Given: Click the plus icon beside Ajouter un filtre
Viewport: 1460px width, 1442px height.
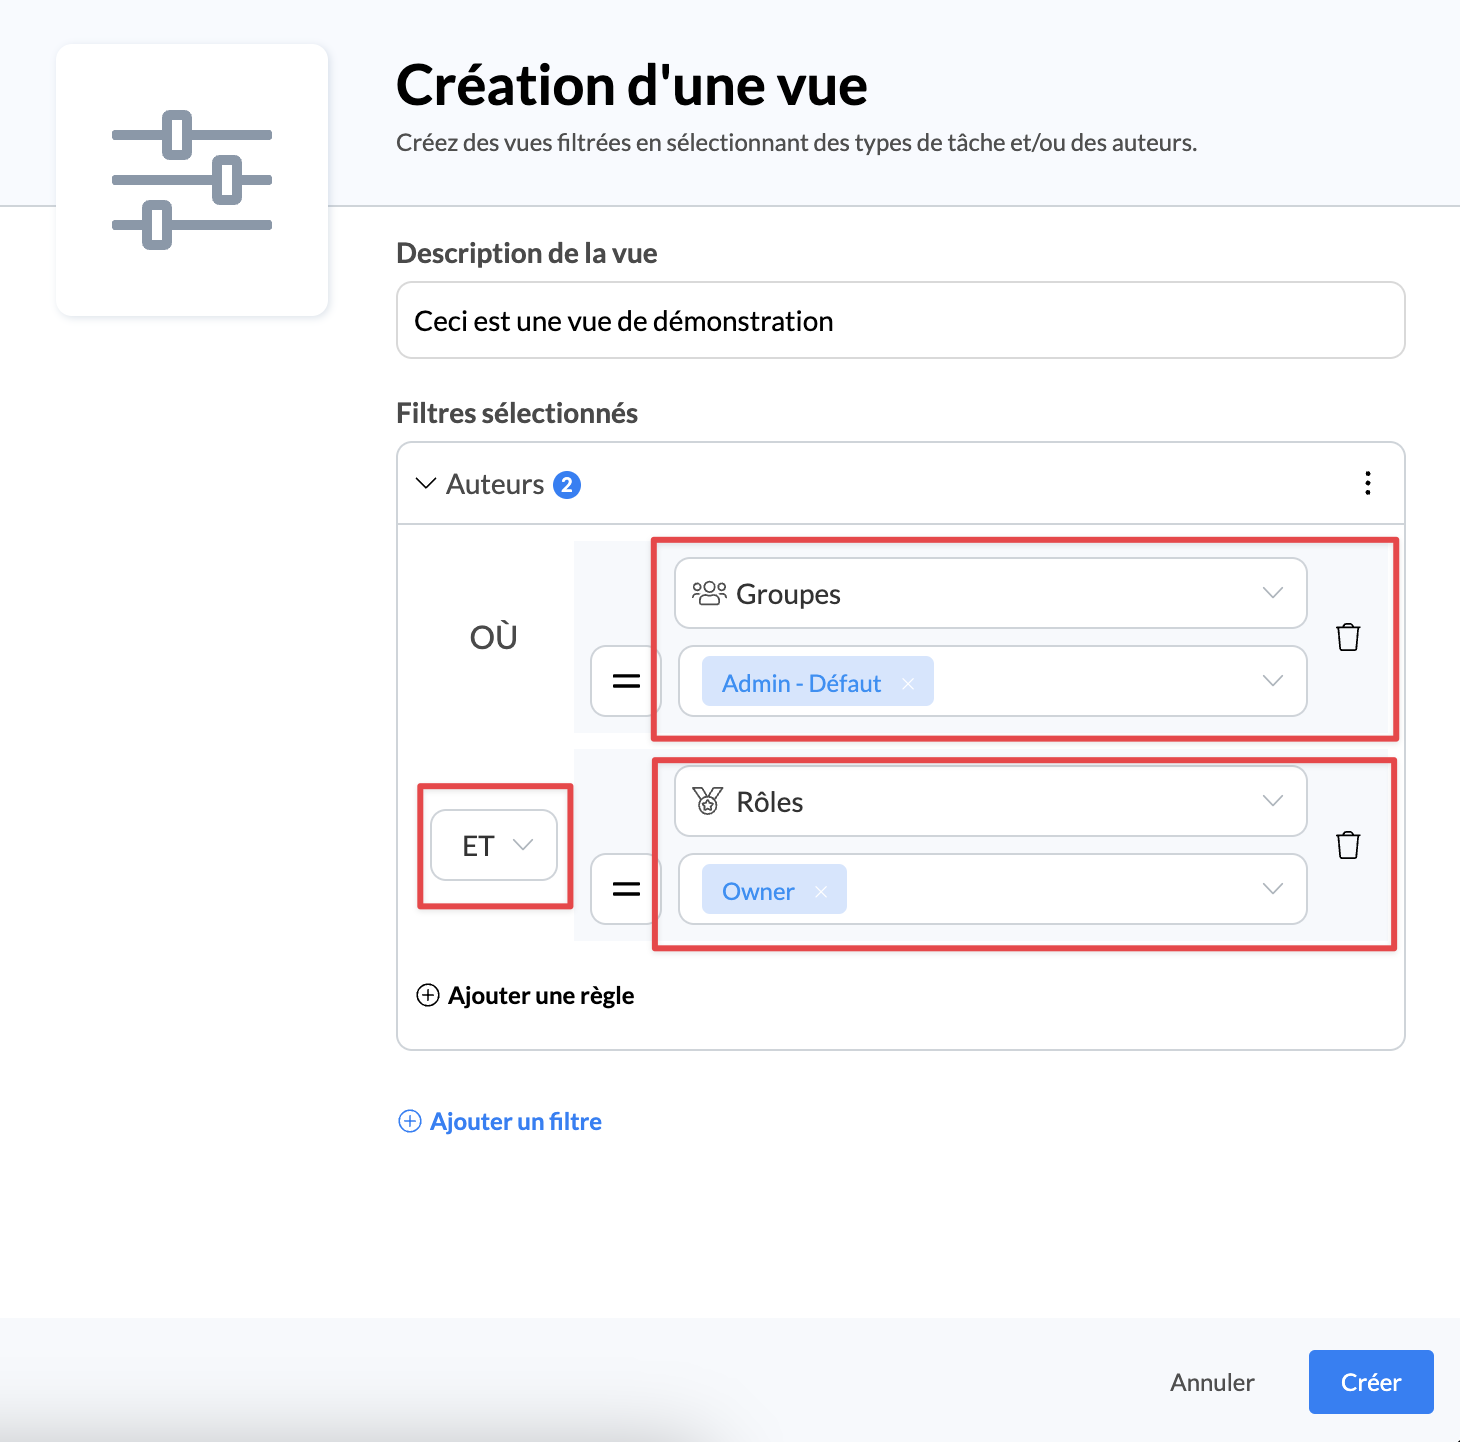Looking at the screenshot, I should [x=410, y=1121].
